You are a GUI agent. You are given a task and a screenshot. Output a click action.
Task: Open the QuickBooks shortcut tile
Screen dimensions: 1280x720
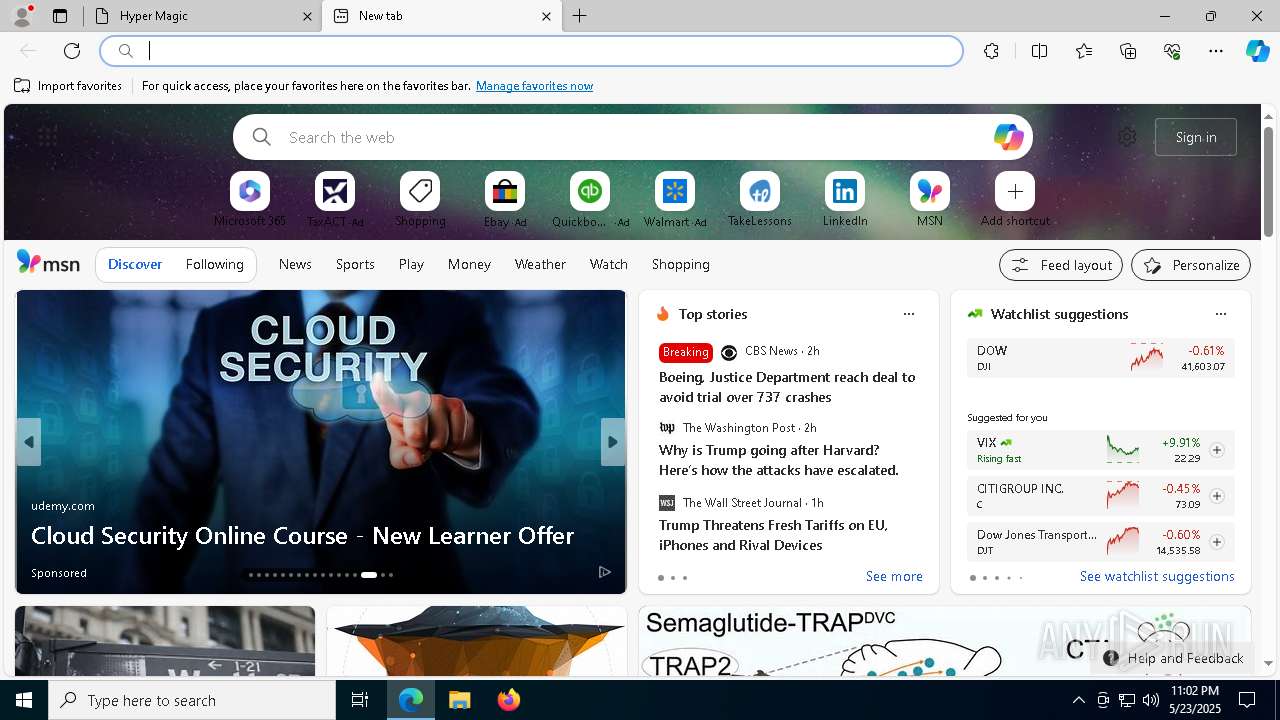590,191
